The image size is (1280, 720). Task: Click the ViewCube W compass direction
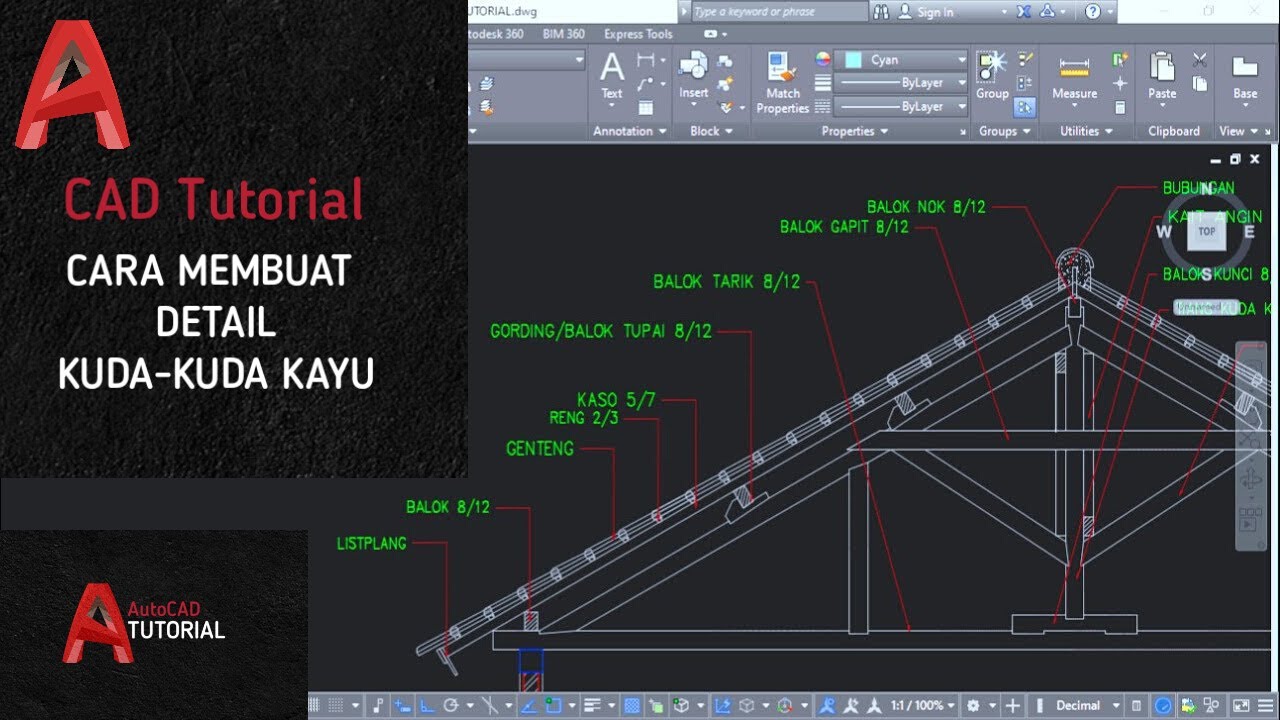tap(1164, 232)
